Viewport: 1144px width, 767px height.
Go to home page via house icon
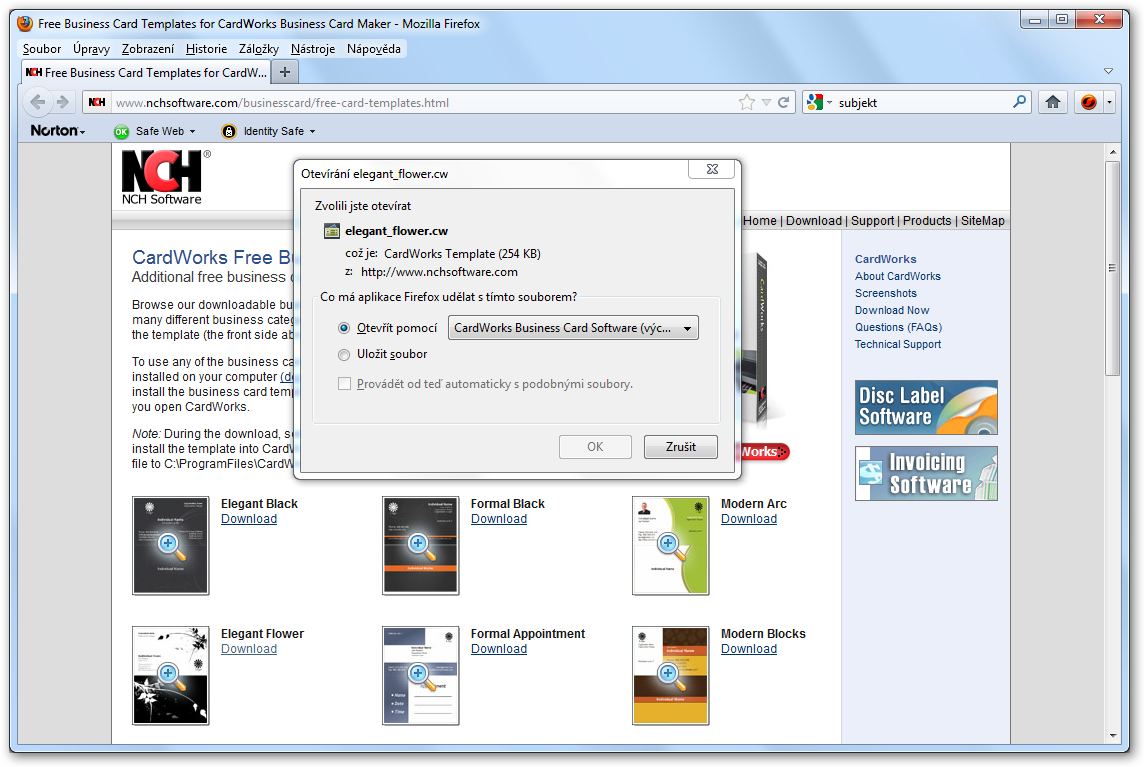[x=1053, y=102]
